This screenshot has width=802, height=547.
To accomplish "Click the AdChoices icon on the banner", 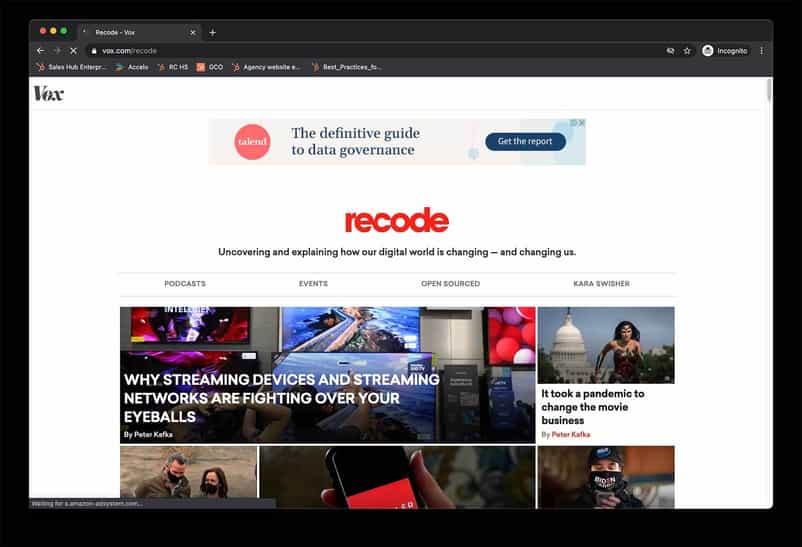I will [574, 123].
